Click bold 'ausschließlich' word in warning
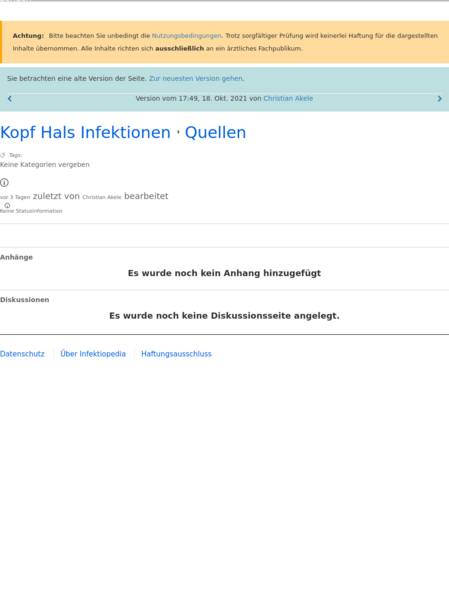 pyautogui.click(x=180, y=49)
